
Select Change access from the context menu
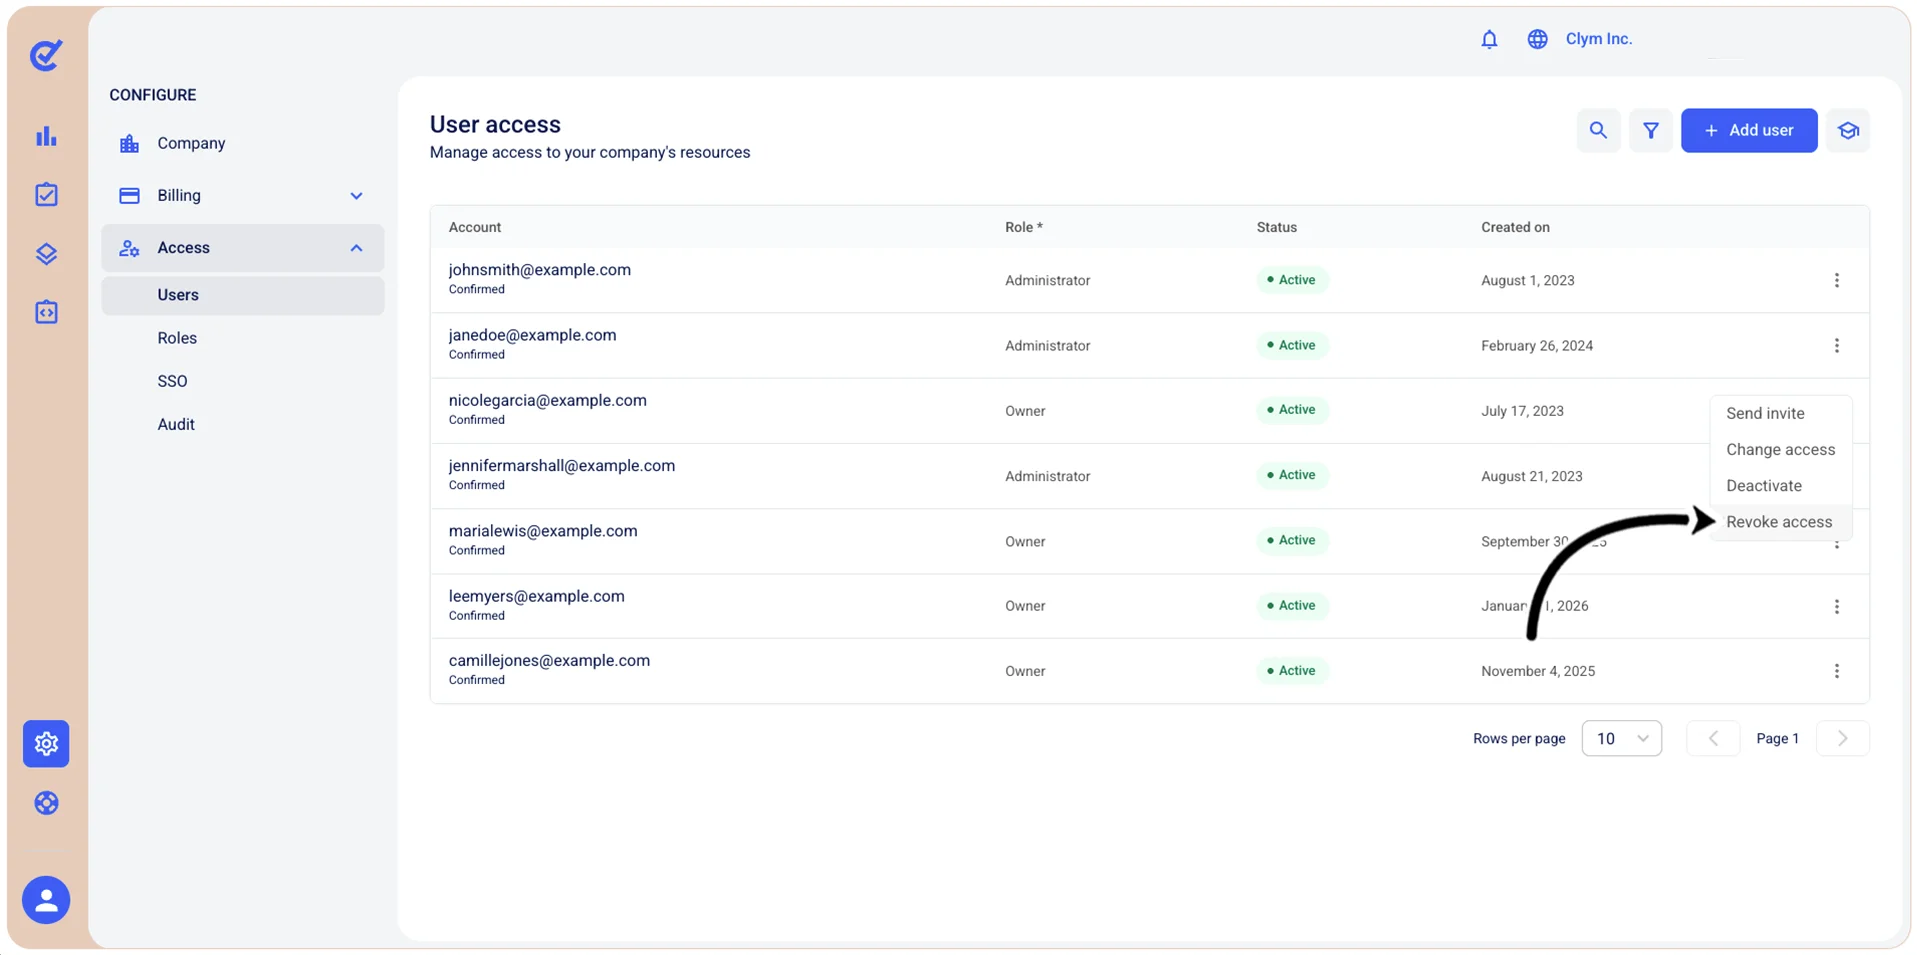(1781, 449)
